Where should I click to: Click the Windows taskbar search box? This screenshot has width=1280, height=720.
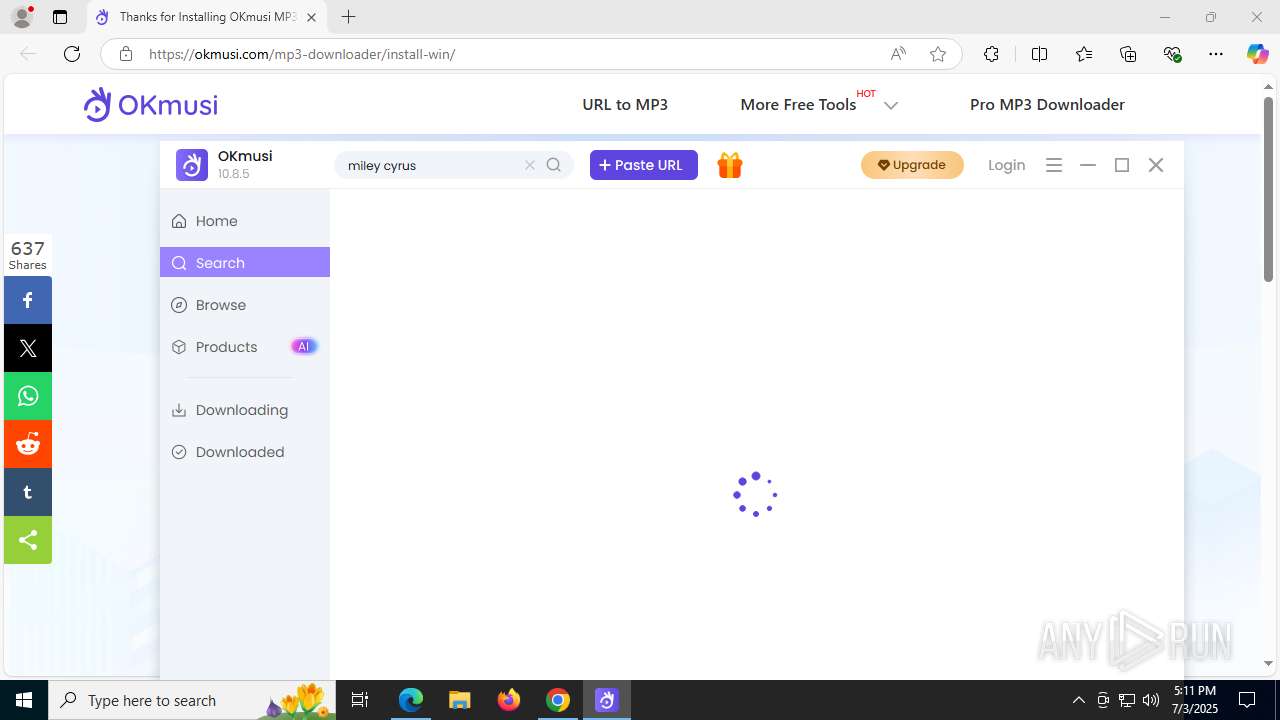(x=192, y=700)
